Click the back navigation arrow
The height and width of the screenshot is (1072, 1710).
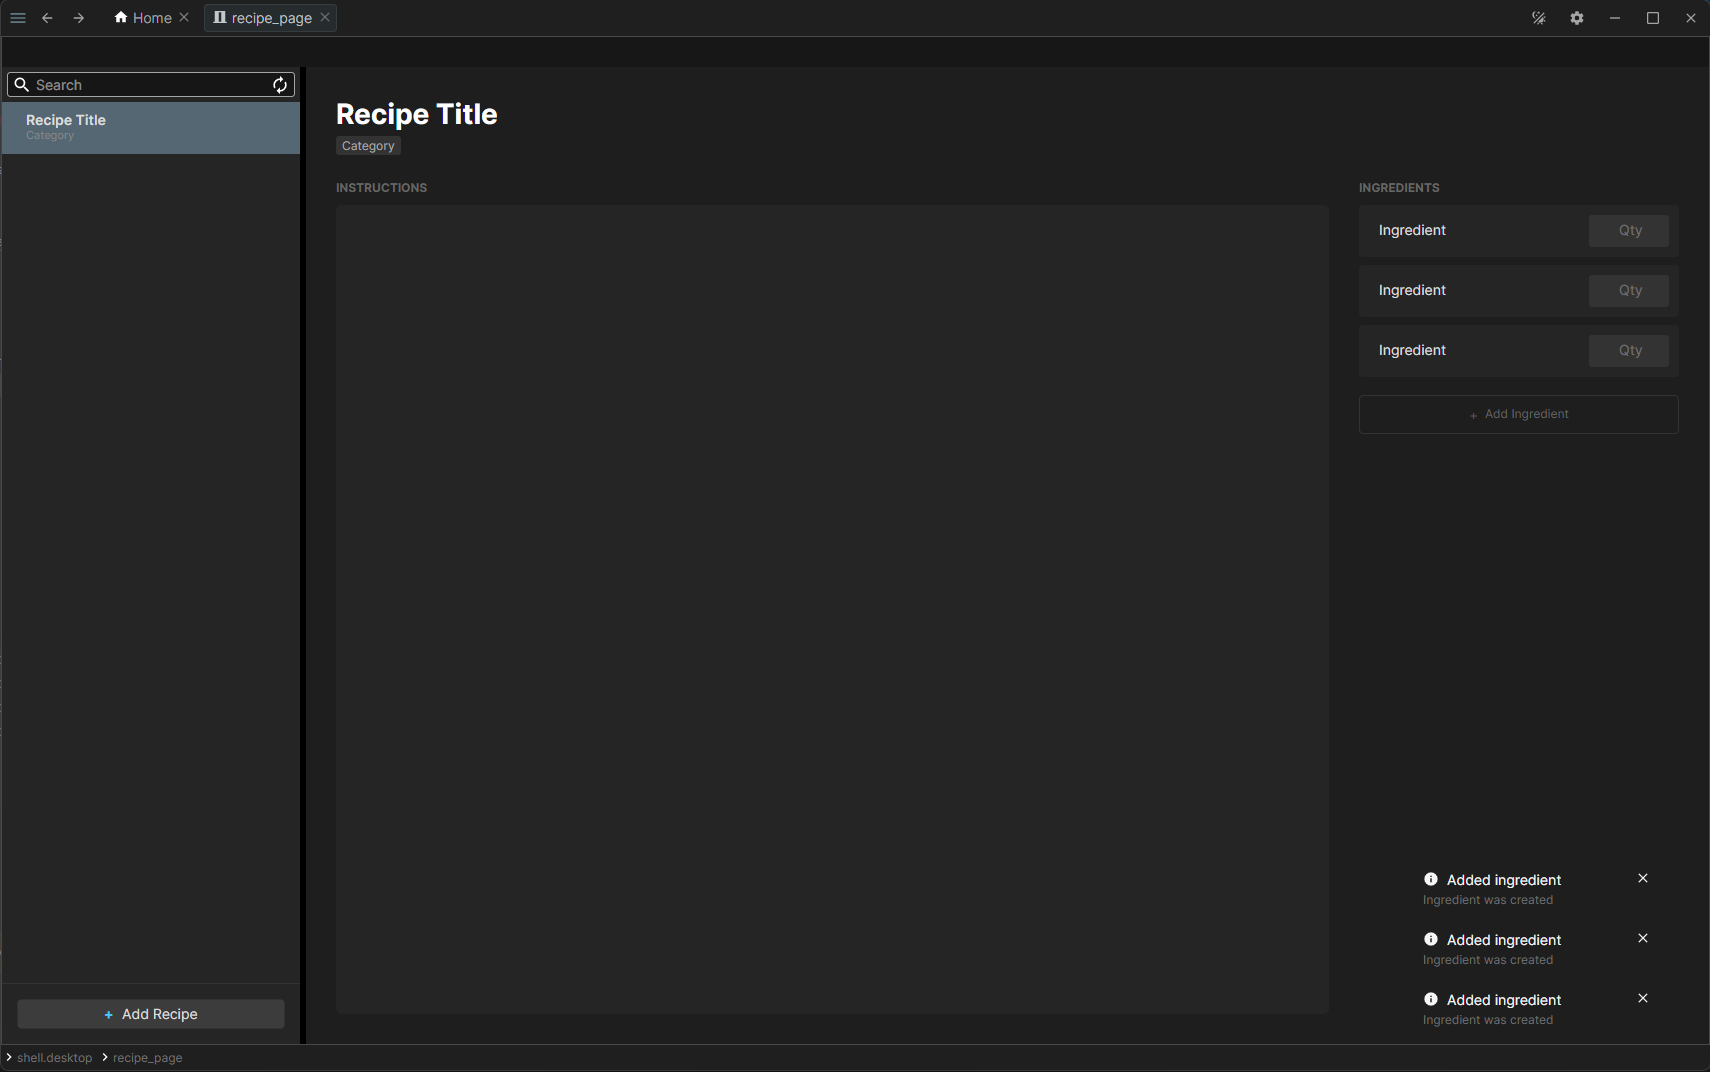[x=47, y=18]
